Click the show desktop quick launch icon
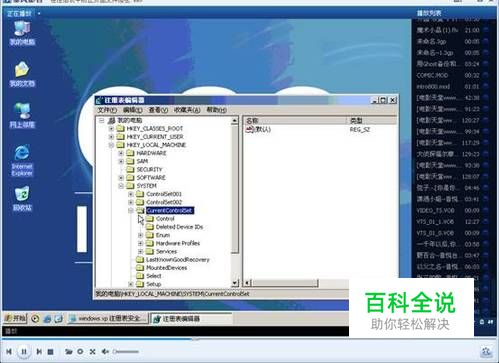The image size is (499, 363). coord(58,319)
